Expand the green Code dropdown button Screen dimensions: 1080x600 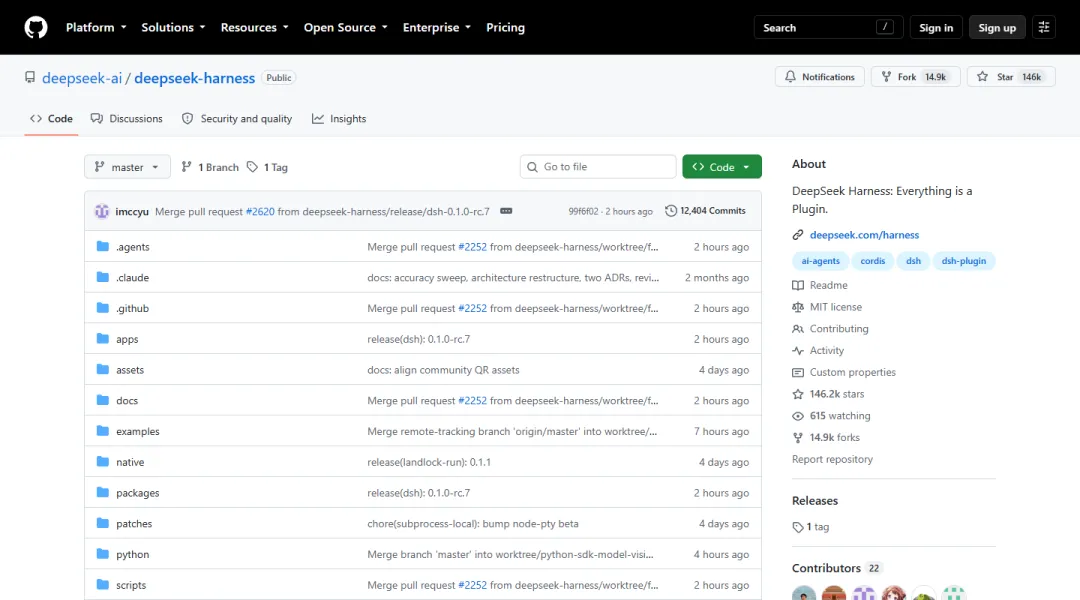point(722,167)
